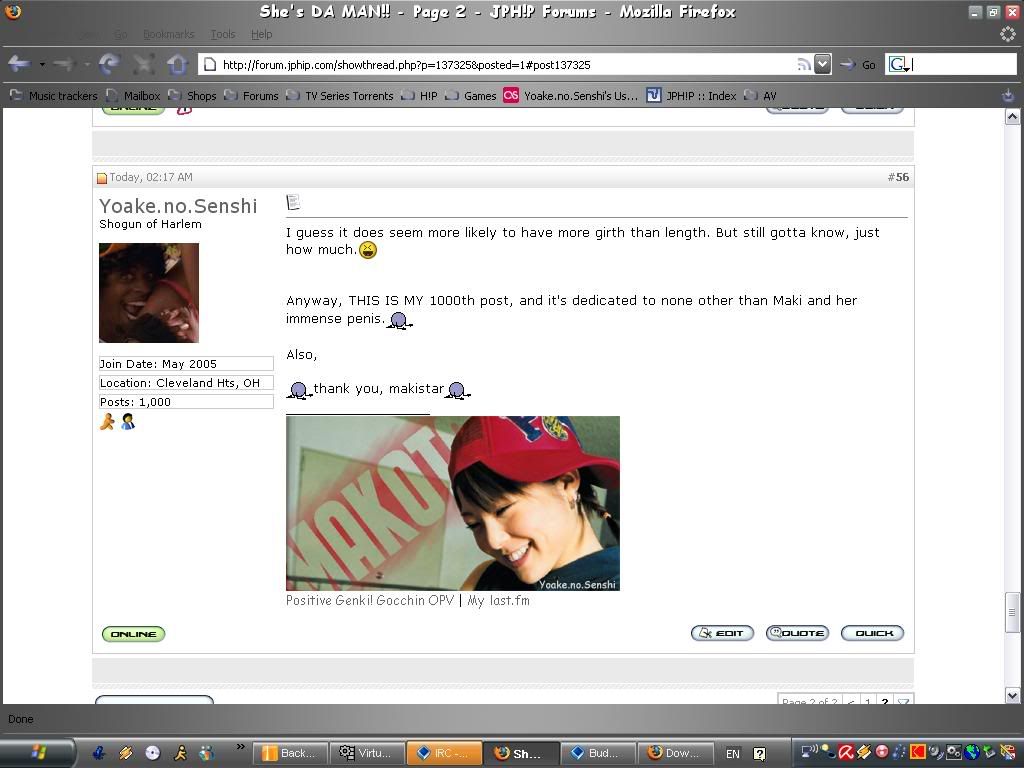The height and width of the screenshot is (768, 1024).
Task: Click the Online status badge on post #56
Action: (x=133, y=633)
